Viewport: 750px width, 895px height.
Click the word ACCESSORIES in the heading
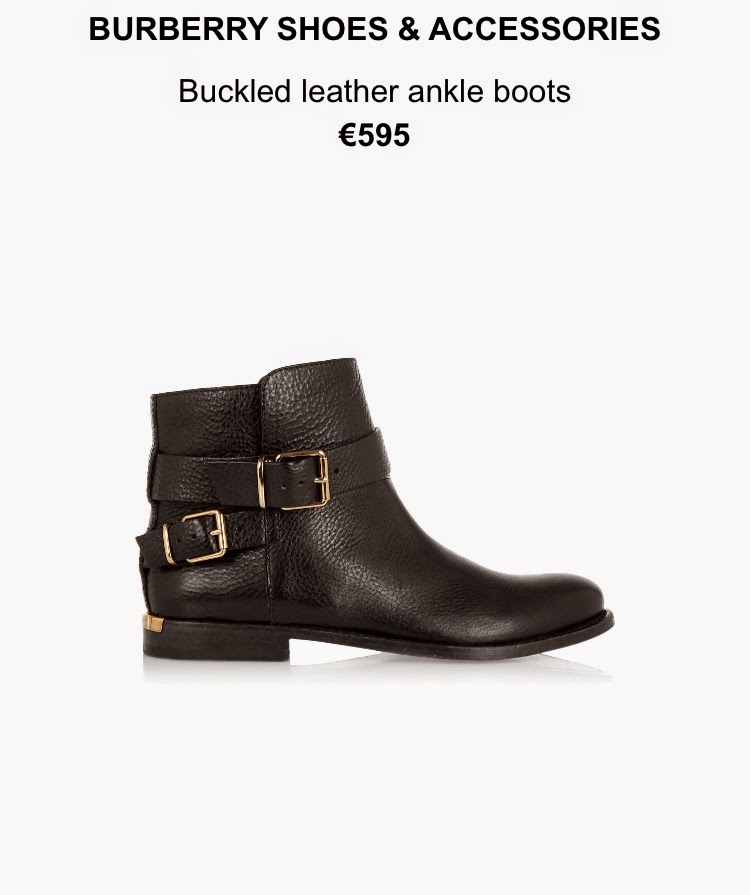(545, 29)
